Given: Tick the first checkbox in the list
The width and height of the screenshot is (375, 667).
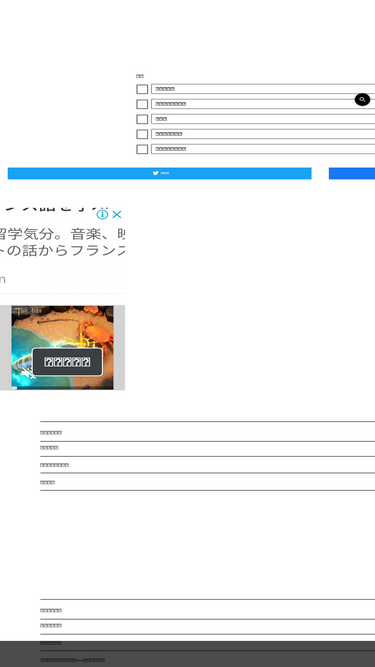Looking at the screenshot, I should point(142,89).
